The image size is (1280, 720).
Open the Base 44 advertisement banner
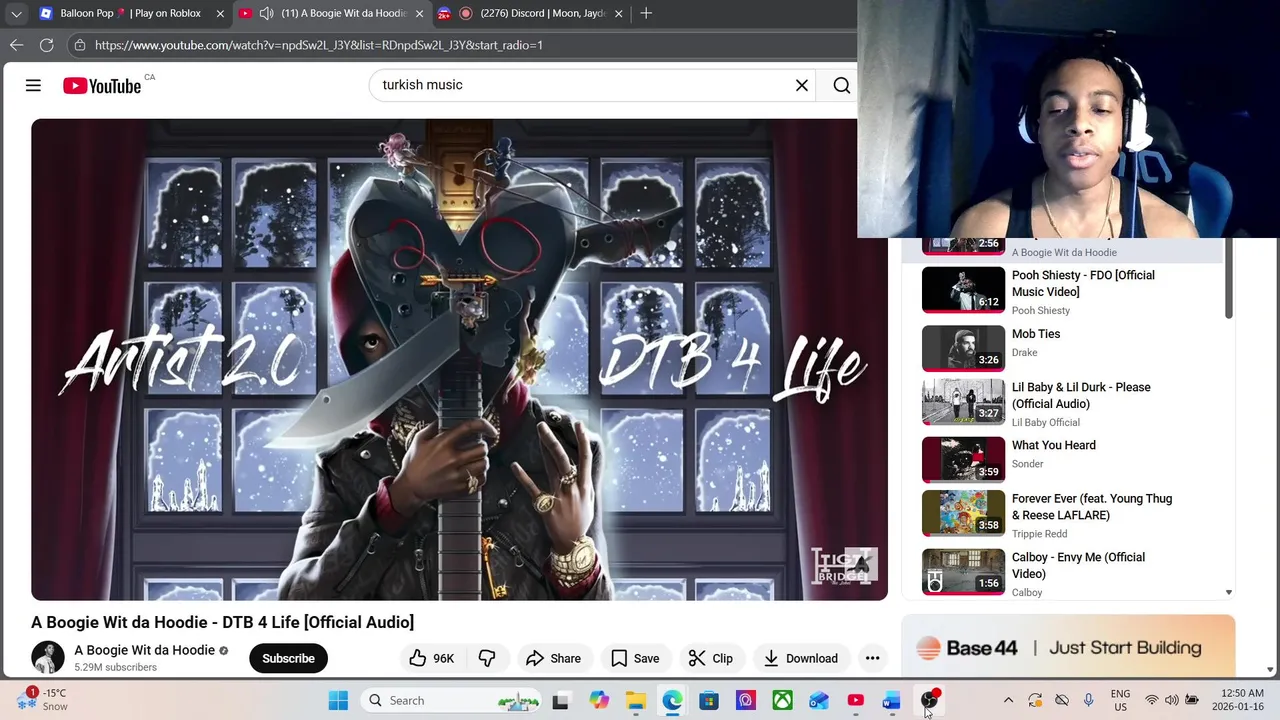point(1068,647)
